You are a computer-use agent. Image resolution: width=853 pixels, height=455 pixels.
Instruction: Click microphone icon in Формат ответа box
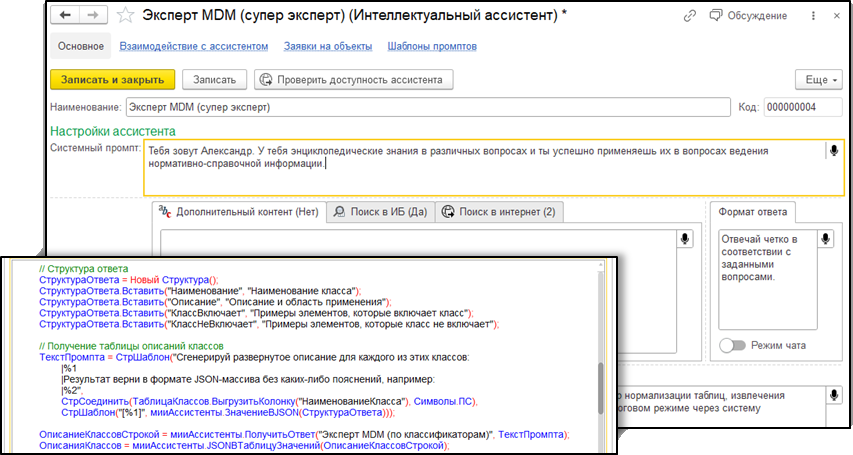825,239
